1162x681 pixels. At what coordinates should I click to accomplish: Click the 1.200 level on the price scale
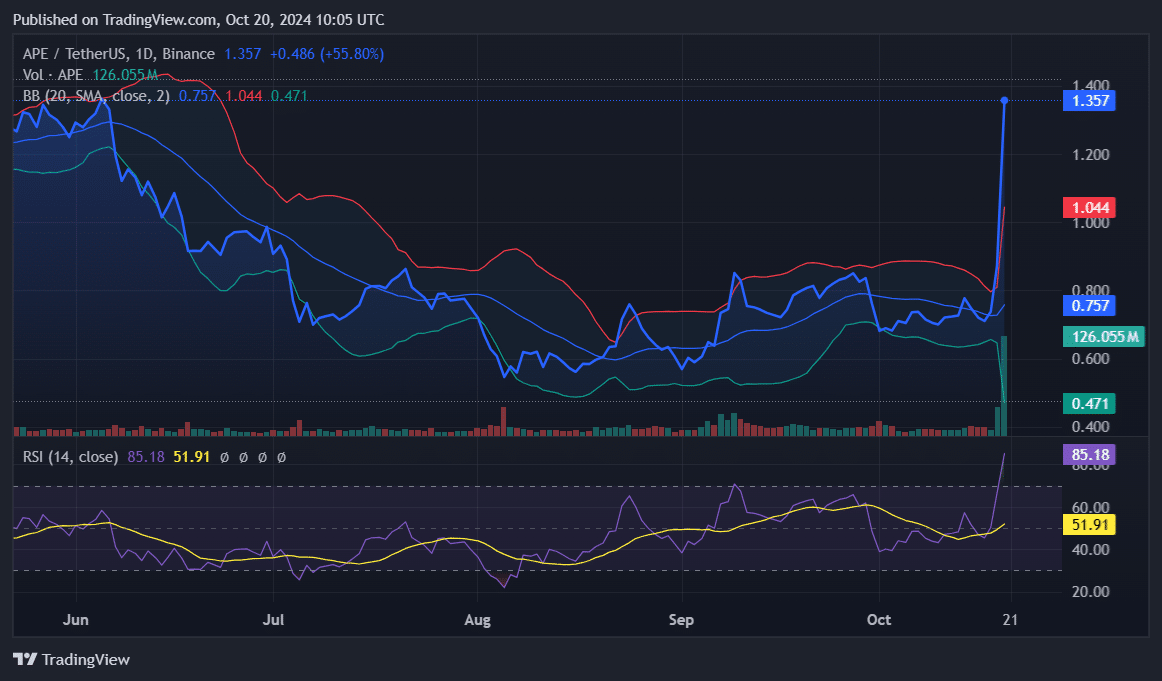(x=1090, y=155)
